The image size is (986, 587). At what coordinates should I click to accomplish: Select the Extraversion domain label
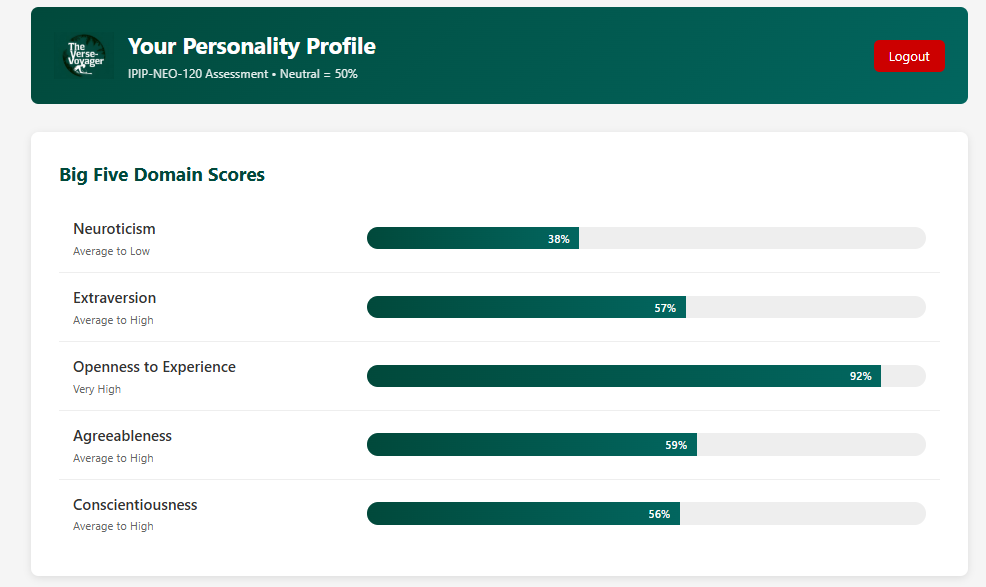pyautogui.click(x=114, y=298)
